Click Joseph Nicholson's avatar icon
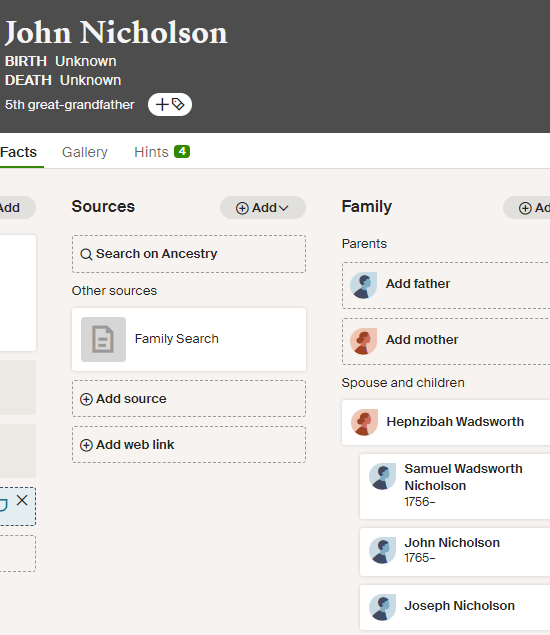The image size is (550, 635). 382,607
